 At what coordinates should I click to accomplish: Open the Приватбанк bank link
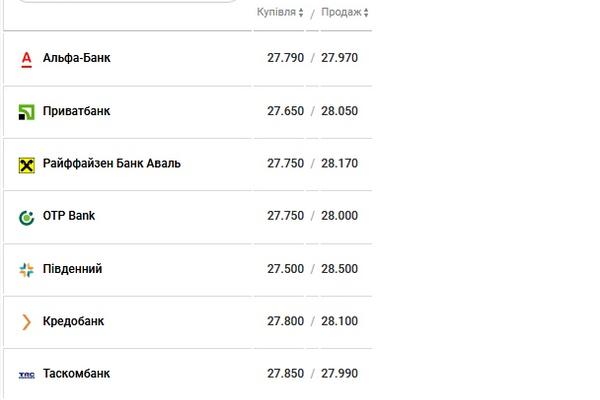(x=77, y=111)
